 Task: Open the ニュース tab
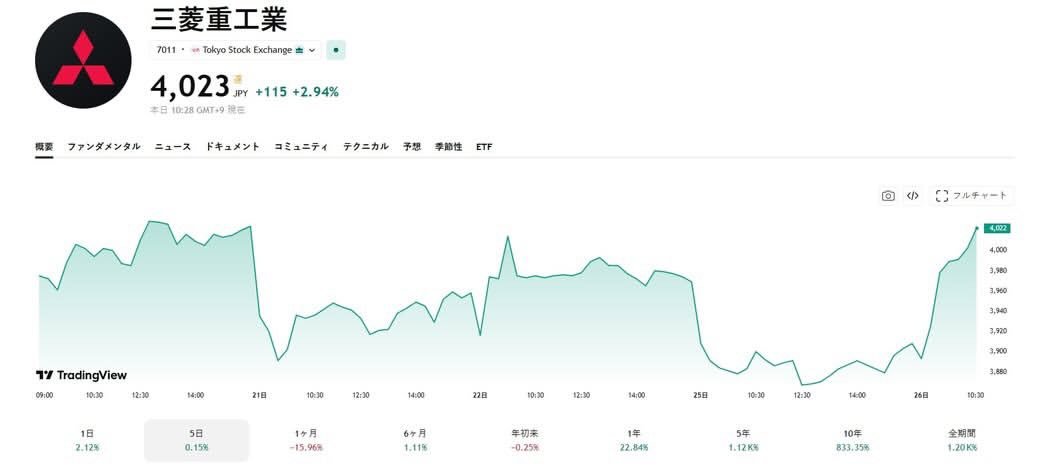tap(173, 147)
